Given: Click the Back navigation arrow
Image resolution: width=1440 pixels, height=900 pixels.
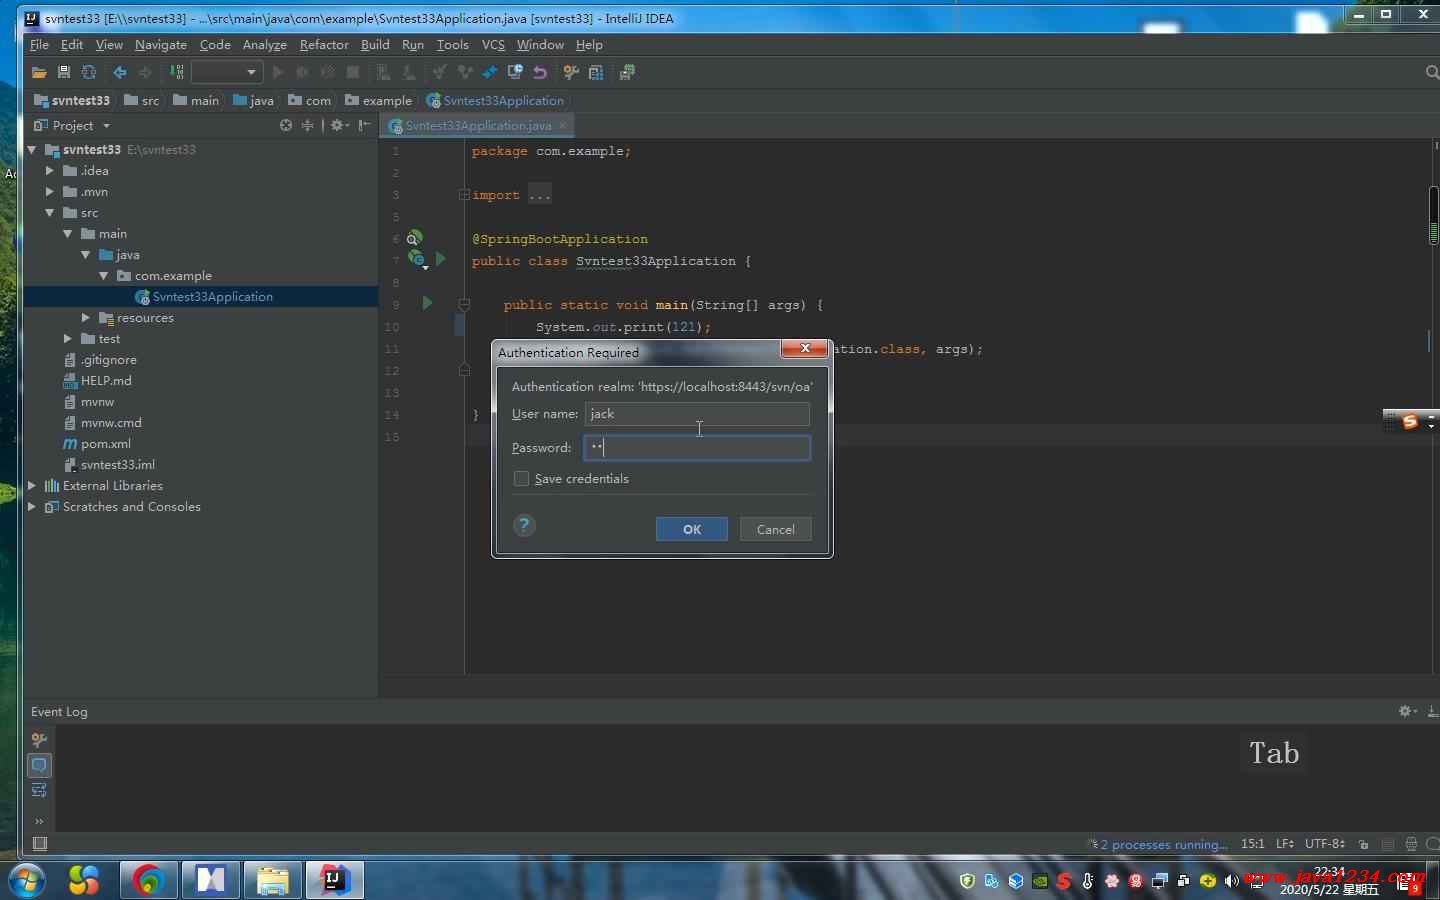Looking at the screenshot, I should point(120,72).
